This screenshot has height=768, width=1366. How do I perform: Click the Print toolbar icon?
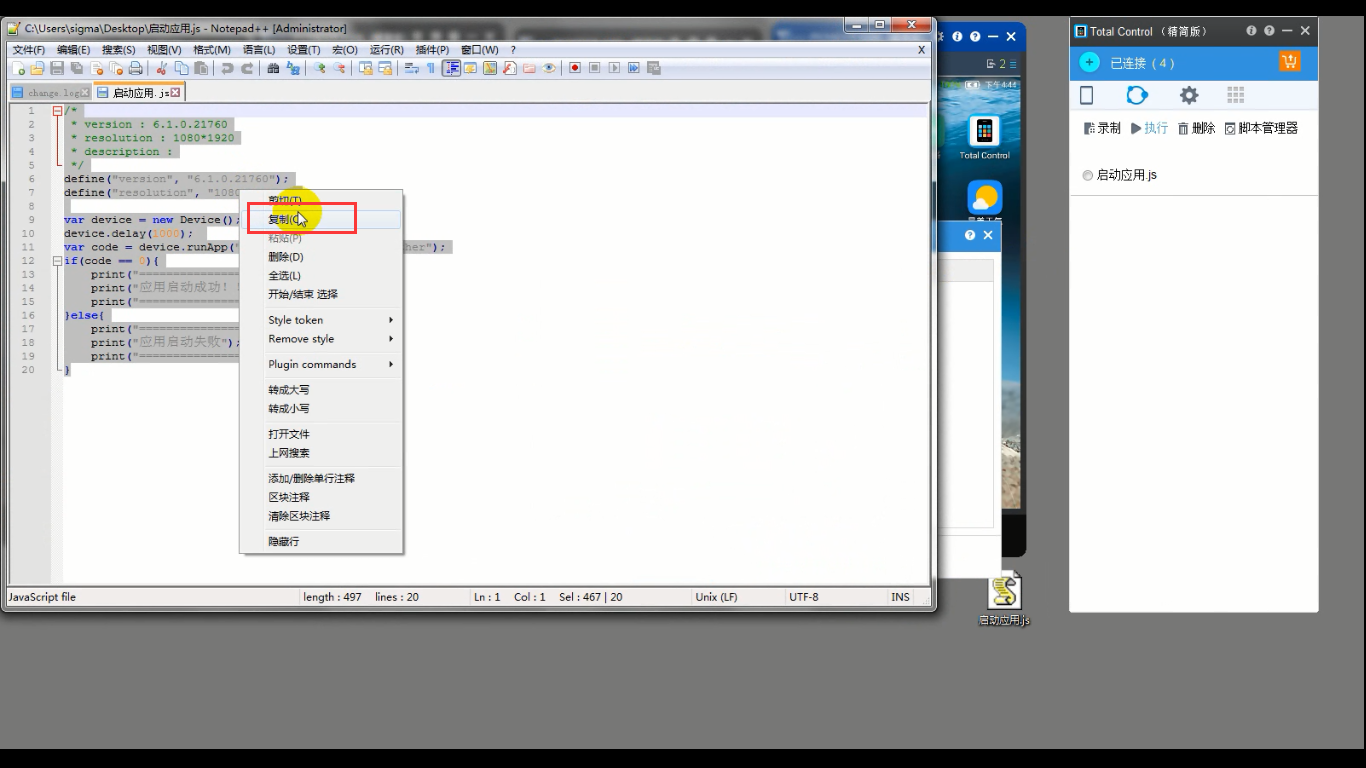pos(136,68)
